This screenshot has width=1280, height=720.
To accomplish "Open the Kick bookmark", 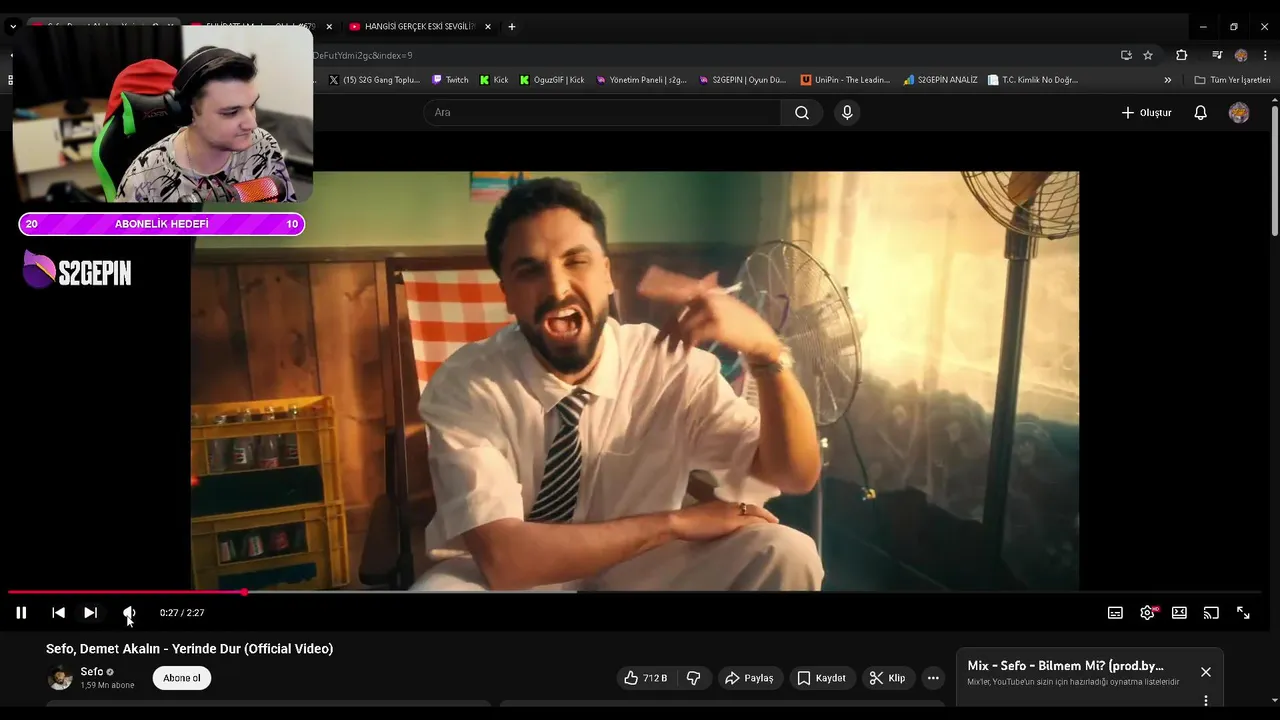I will click(494, 80).
